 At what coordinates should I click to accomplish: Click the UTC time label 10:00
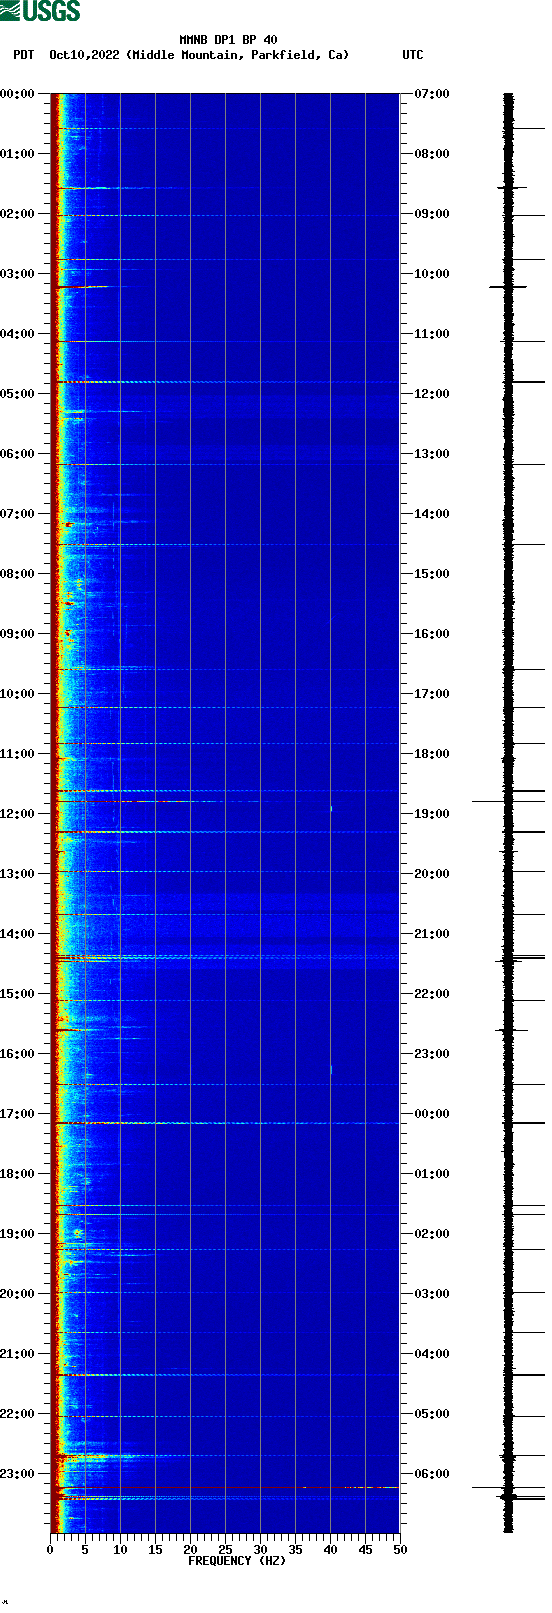coord(432,274)
